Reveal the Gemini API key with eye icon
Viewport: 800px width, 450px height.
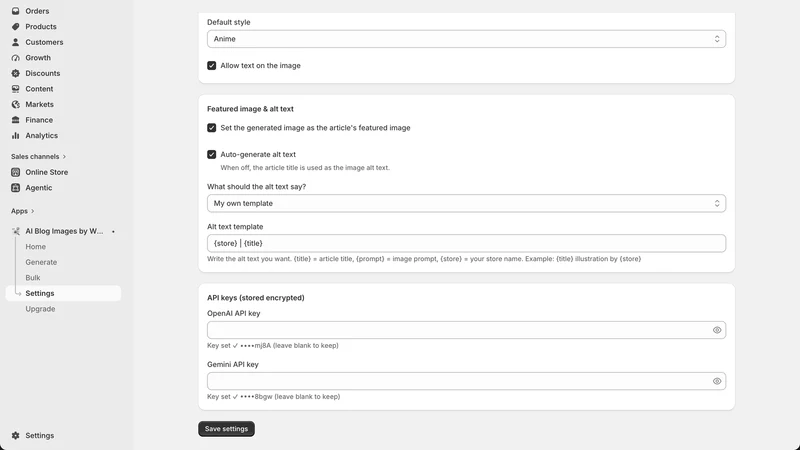(x=717, y=381)
